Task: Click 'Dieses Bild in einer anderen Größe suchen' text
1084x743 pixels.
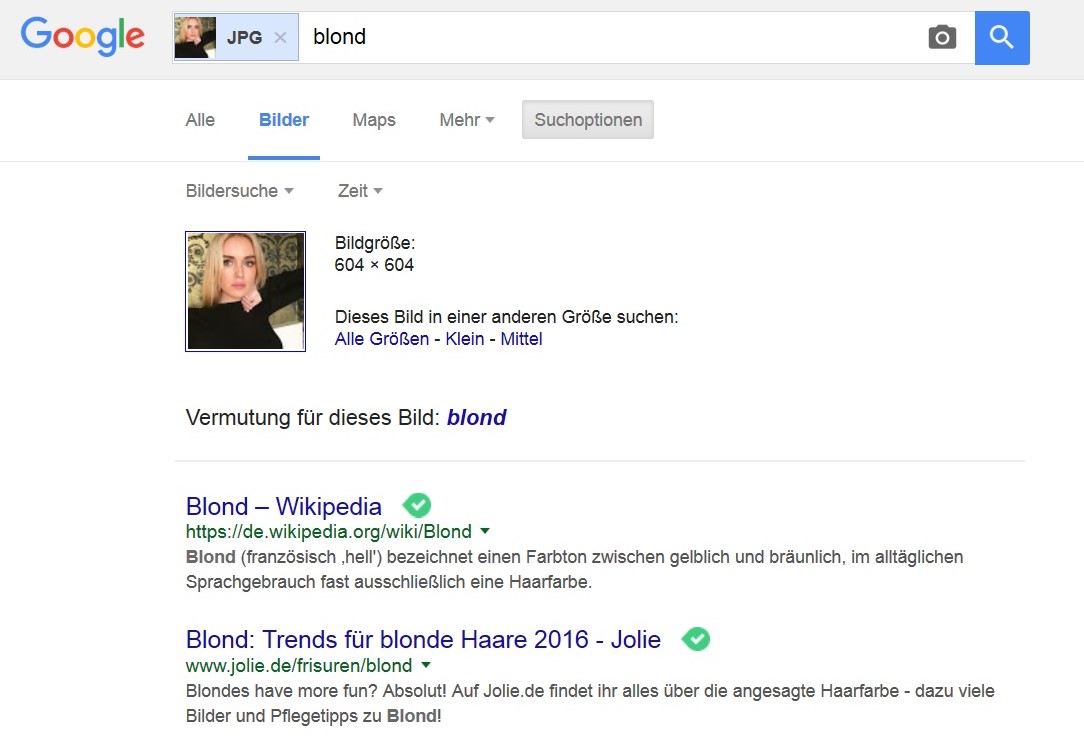Action: coord(506,317)
